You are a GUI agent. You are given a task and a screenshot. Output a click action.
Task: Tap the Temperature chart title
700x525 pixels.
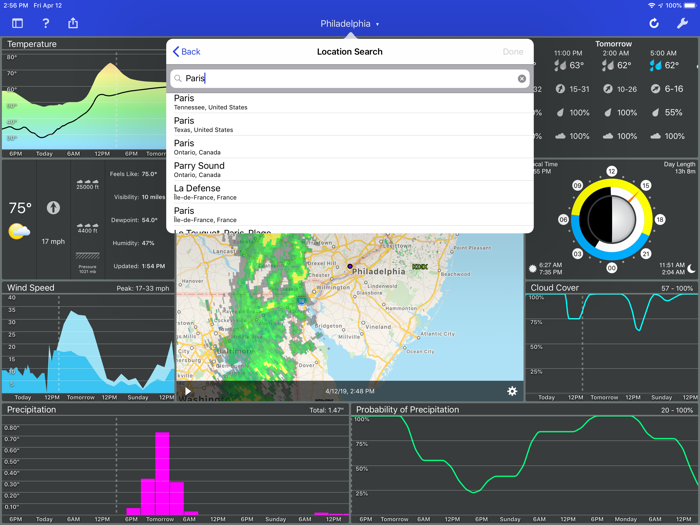pyautogui.click(x=32, y=44)
